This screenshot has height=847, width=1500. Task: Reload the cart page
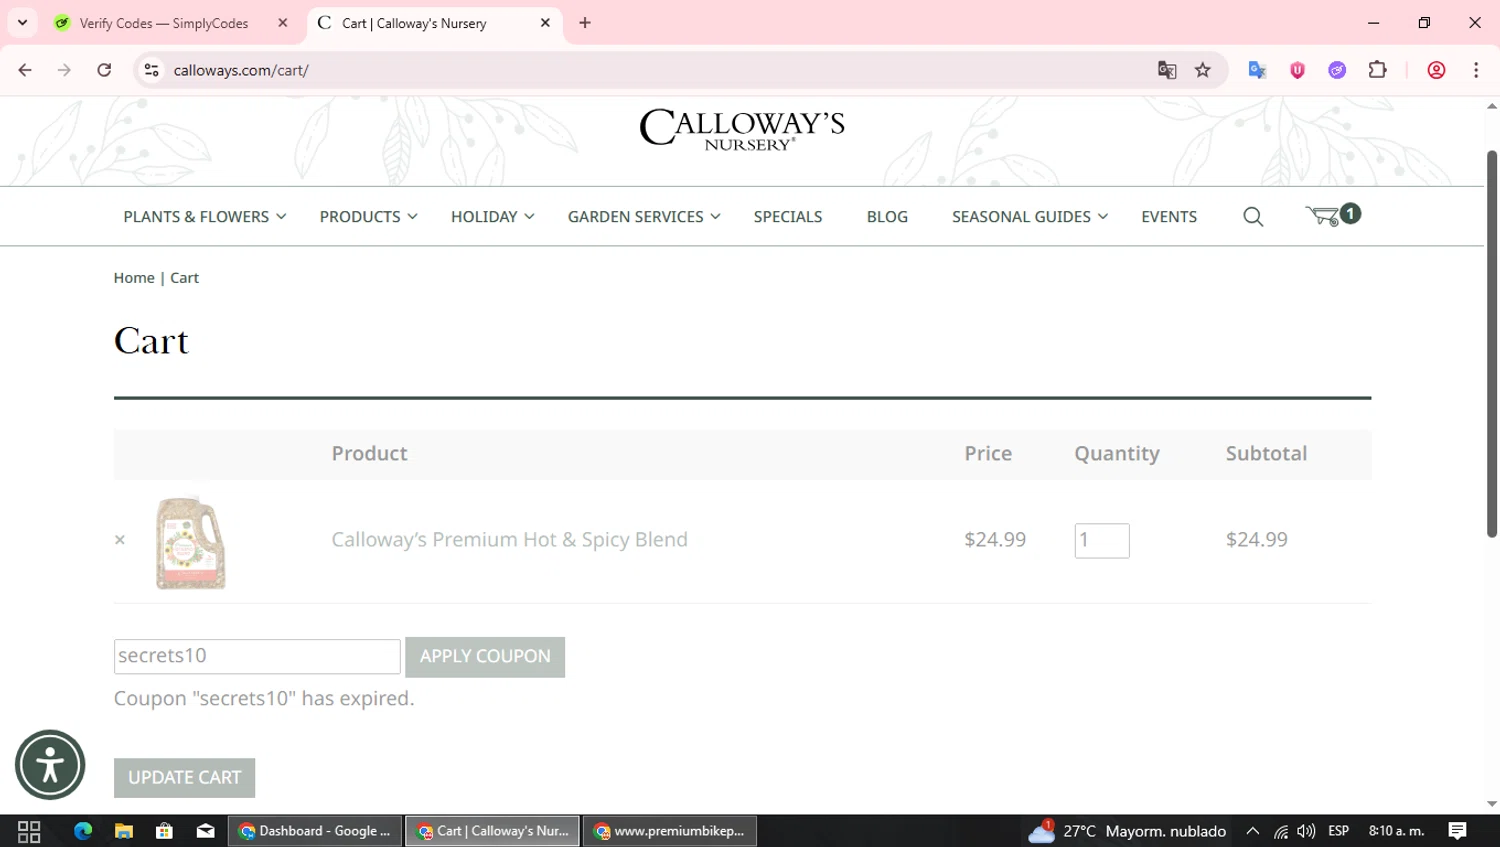pyautogui.click(x=104, y=70)
